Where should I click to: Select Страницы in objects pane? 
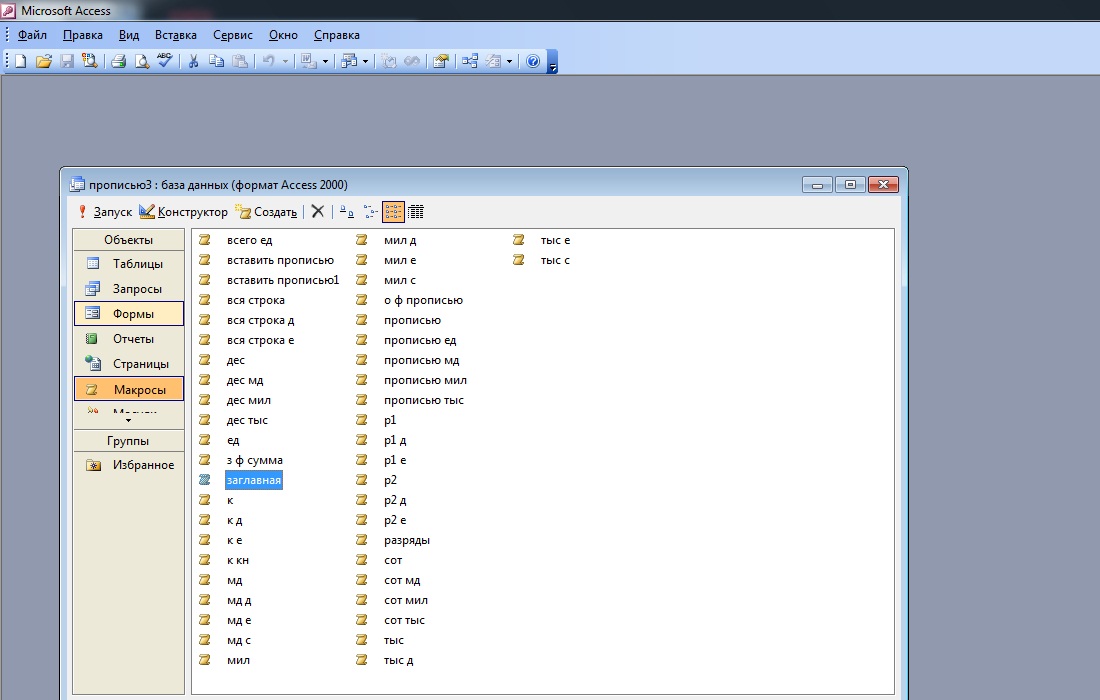click(128, 364)
